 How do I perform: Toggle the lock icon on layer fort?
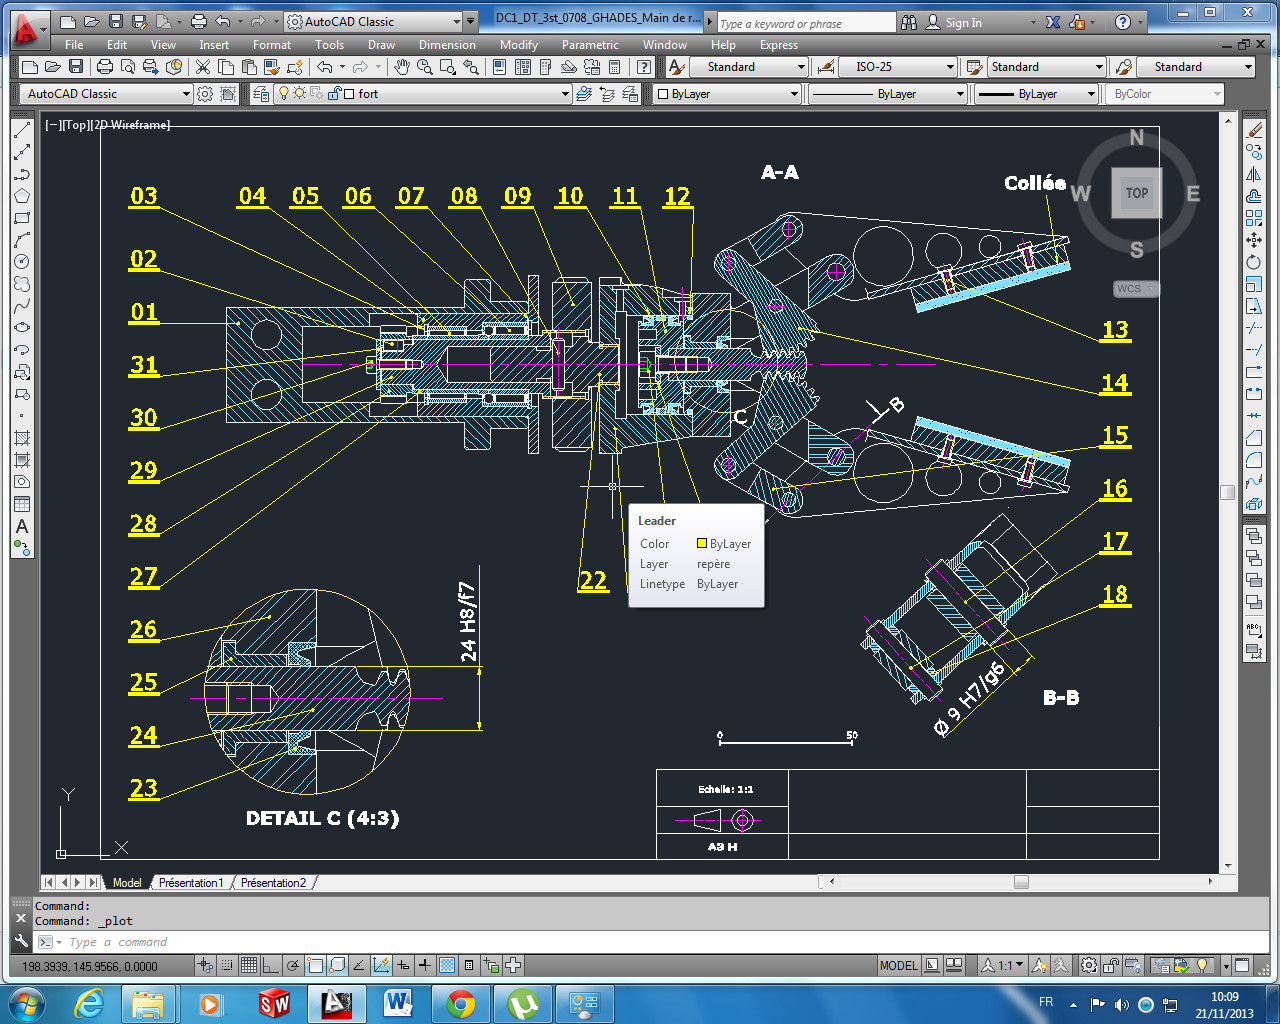pos(333,93)
